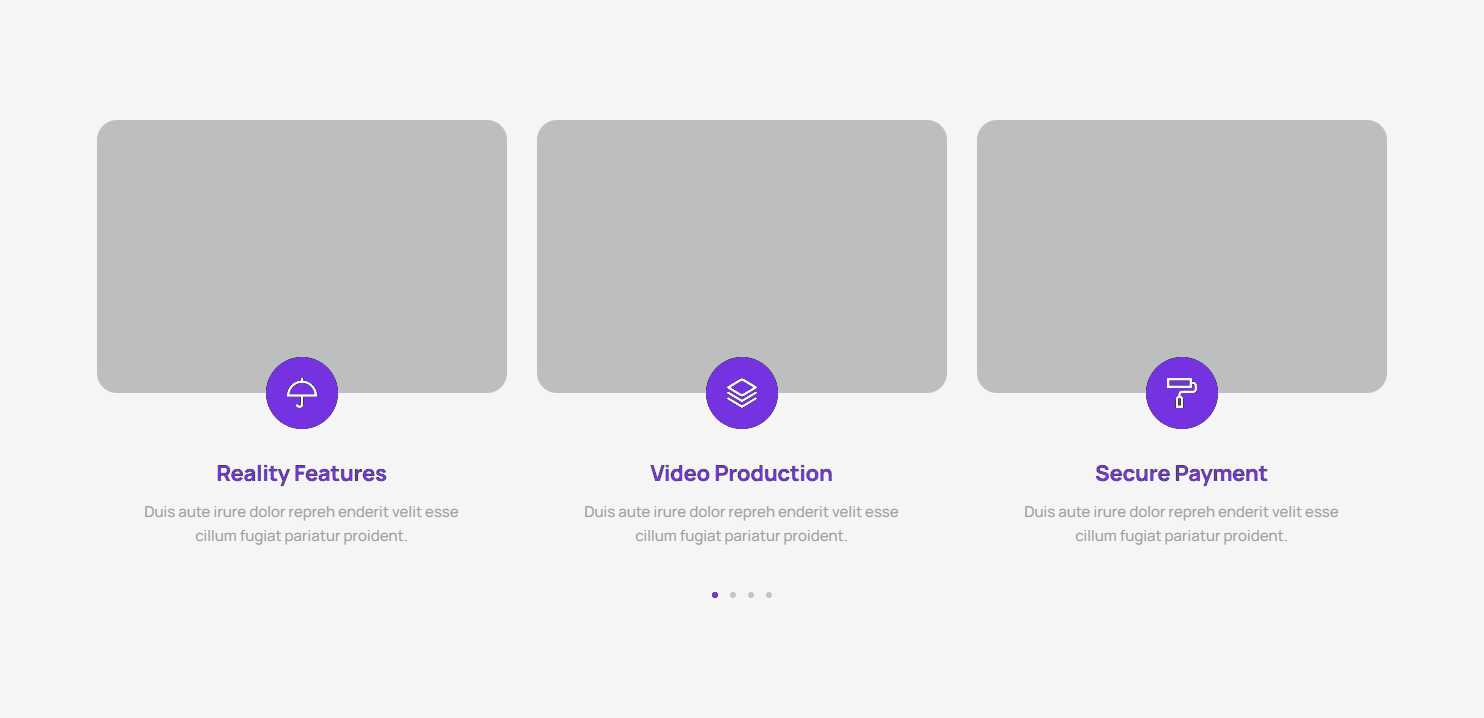Click the word "Secure" in the third heading
This screenshot has width=1484, height=718.
[1132, 473]
